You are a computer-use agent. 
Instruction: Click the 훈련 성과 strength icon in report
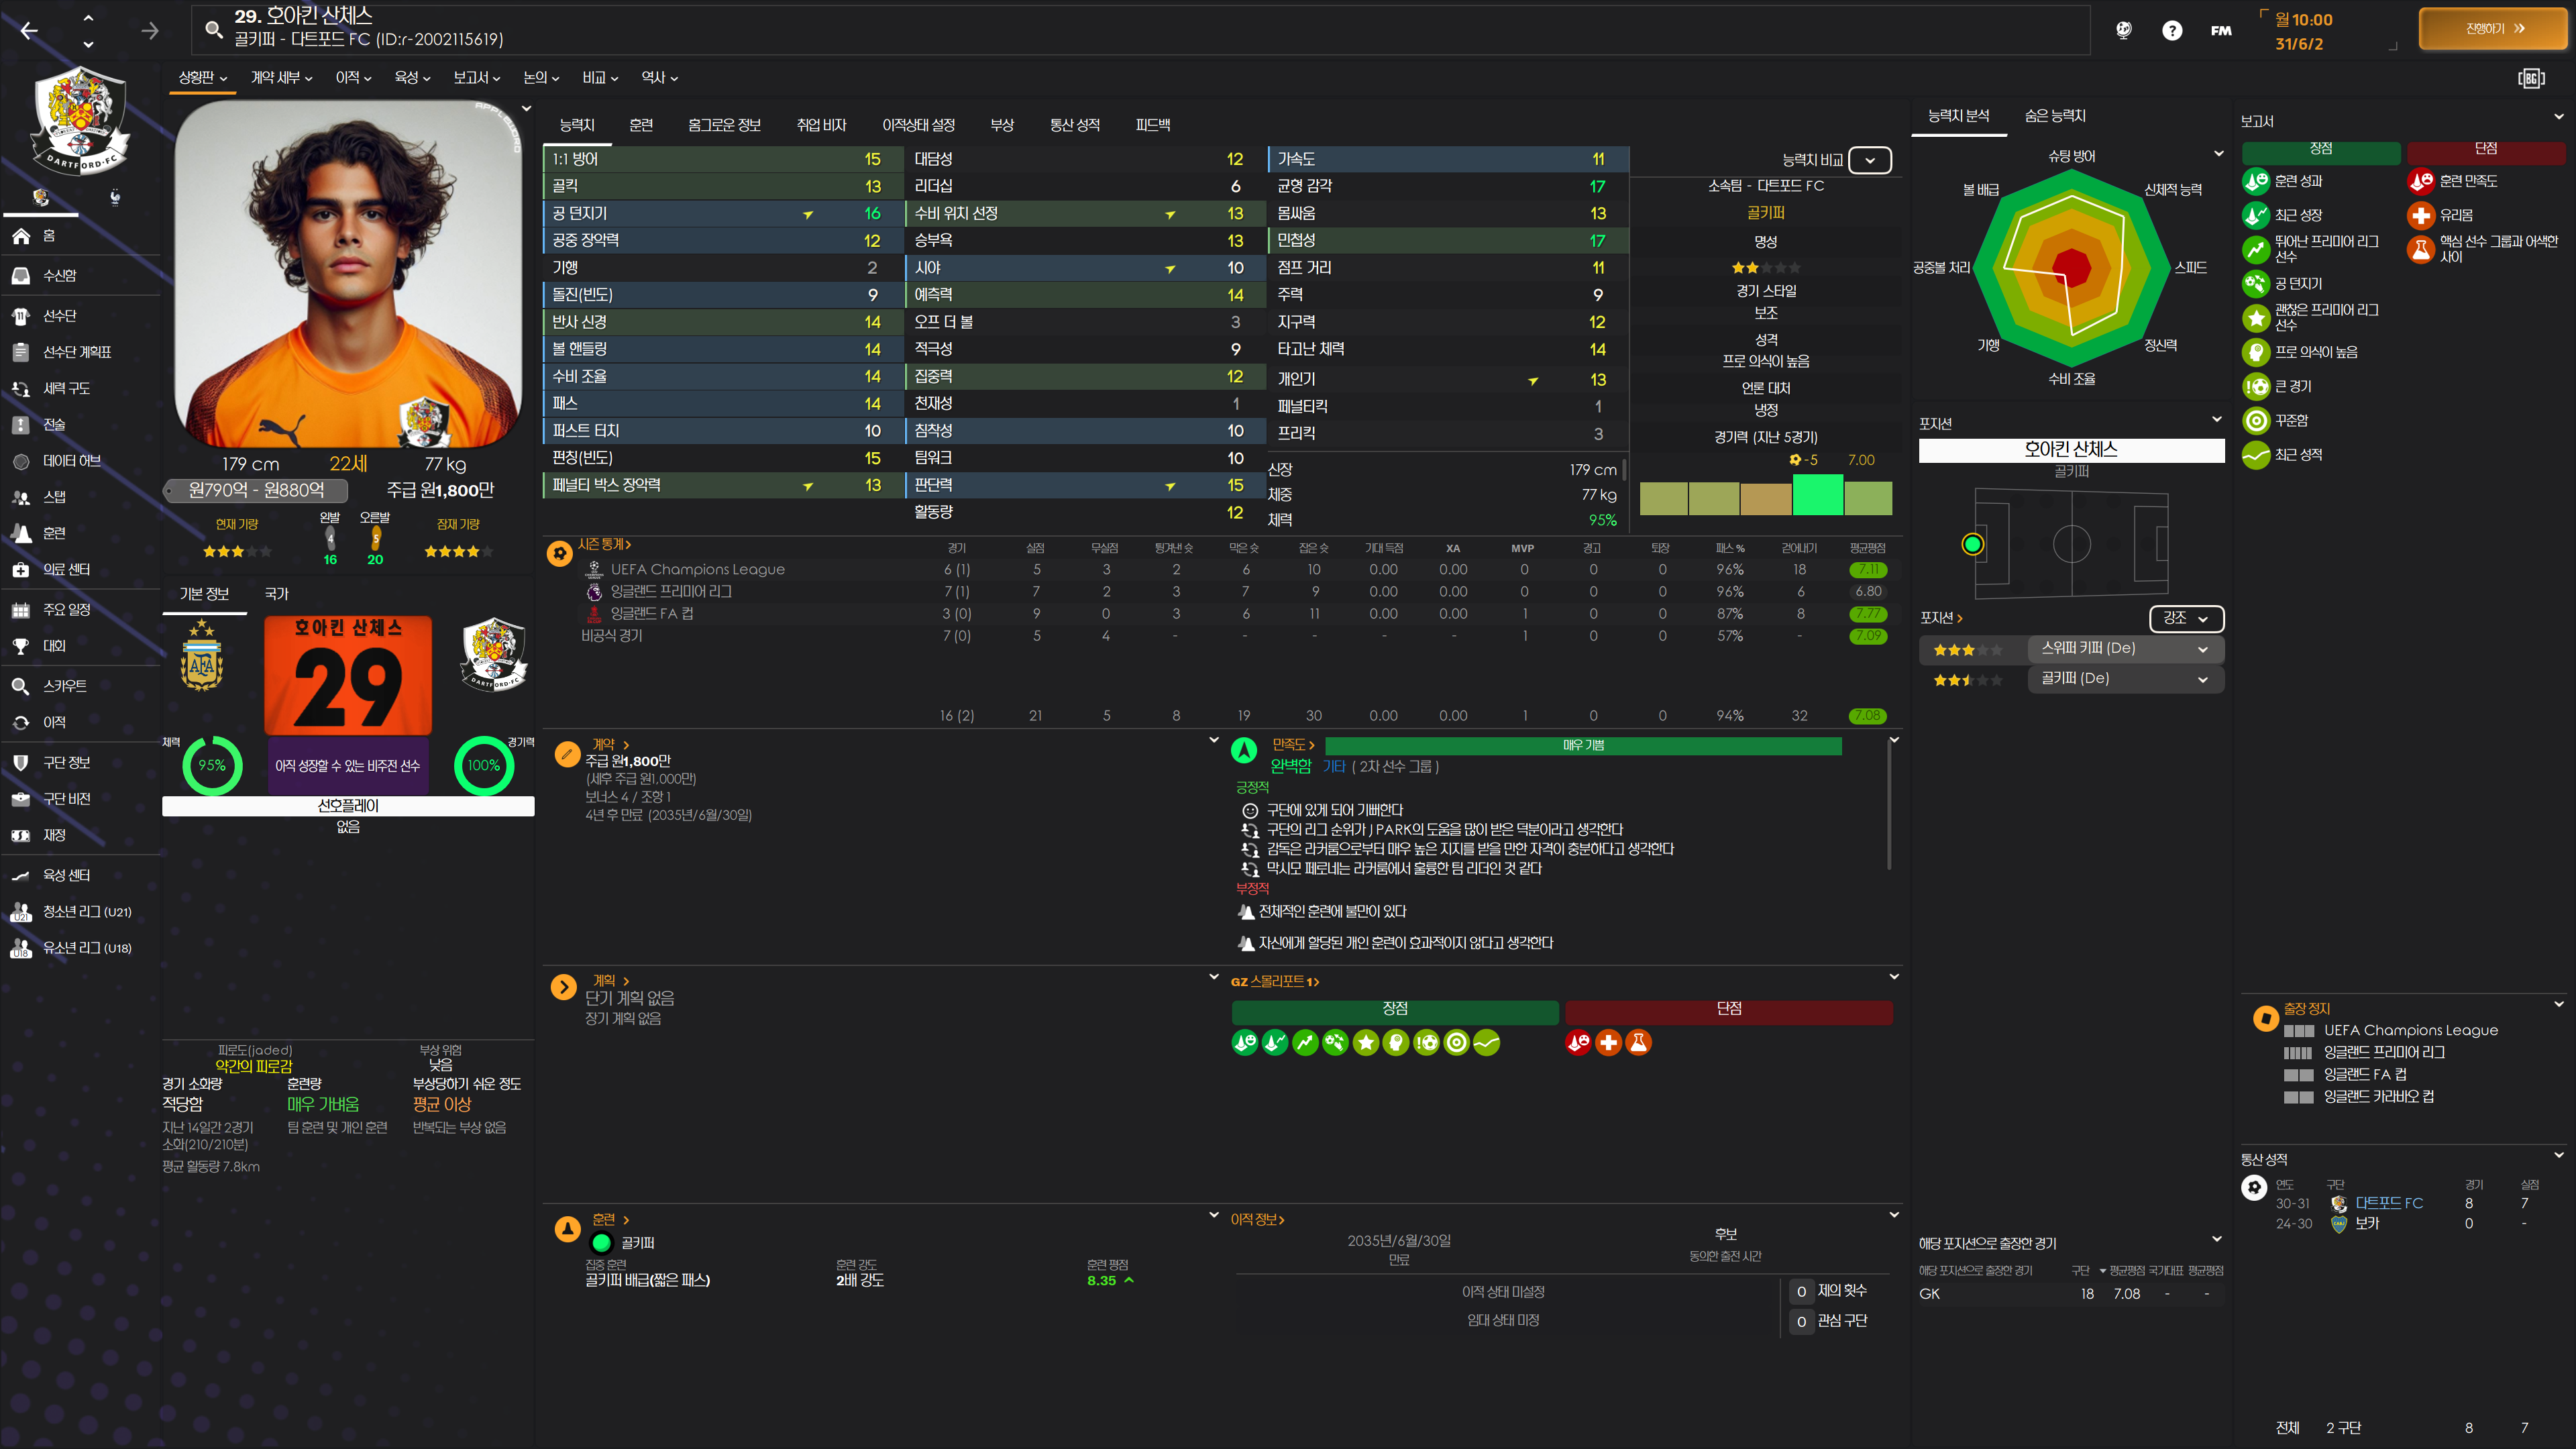2255,181
